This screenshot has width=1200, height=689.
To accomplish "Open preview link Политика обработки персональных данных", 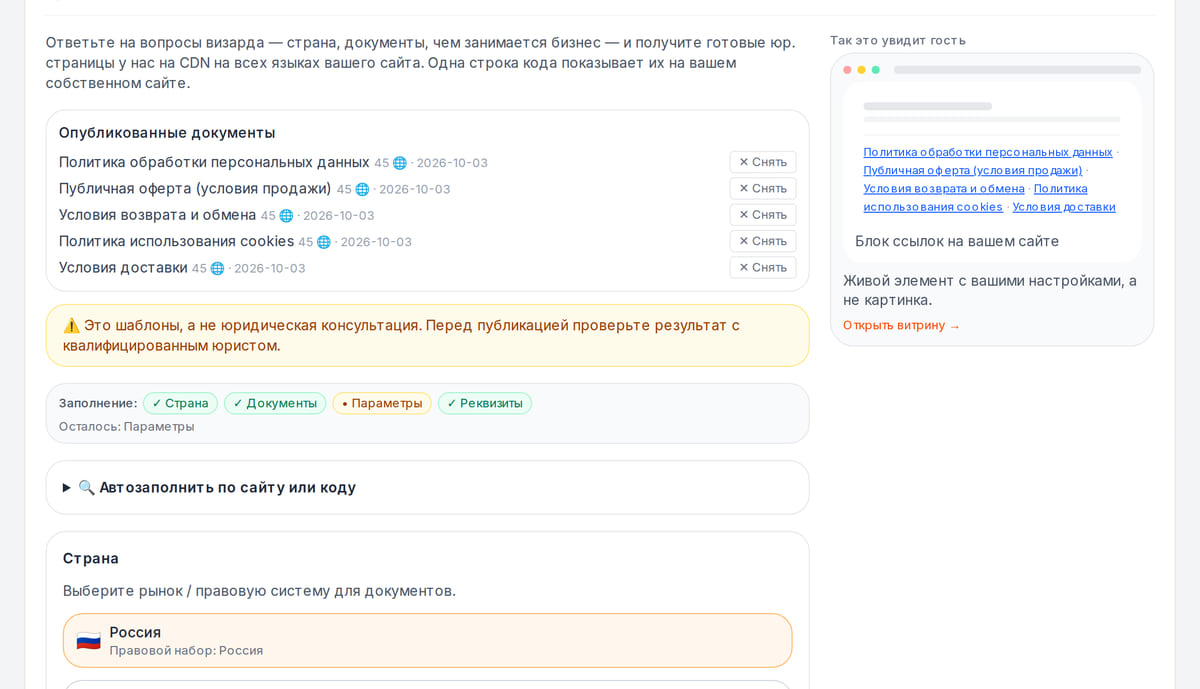I will [x=988, y=152].
